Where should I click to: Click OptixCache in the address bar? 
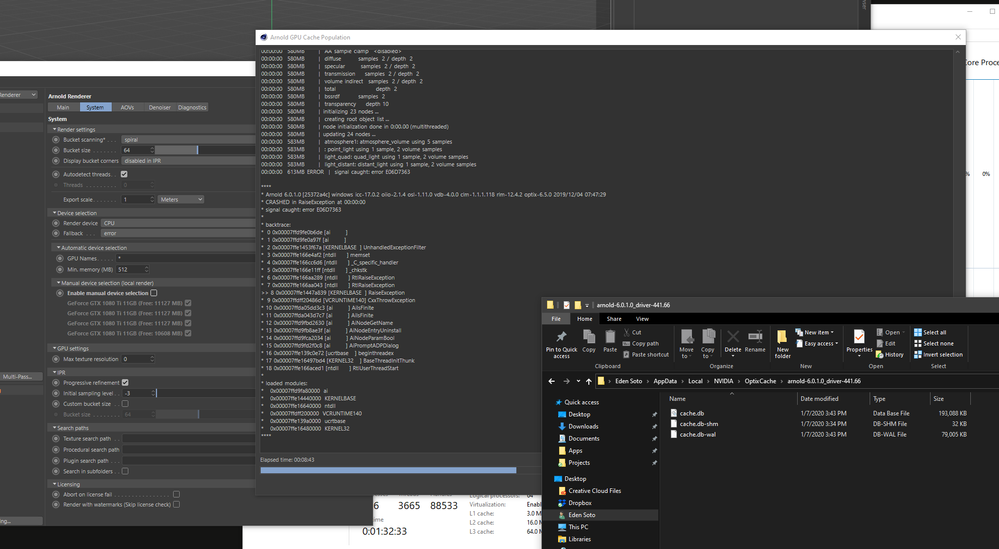tap(761, 381)
